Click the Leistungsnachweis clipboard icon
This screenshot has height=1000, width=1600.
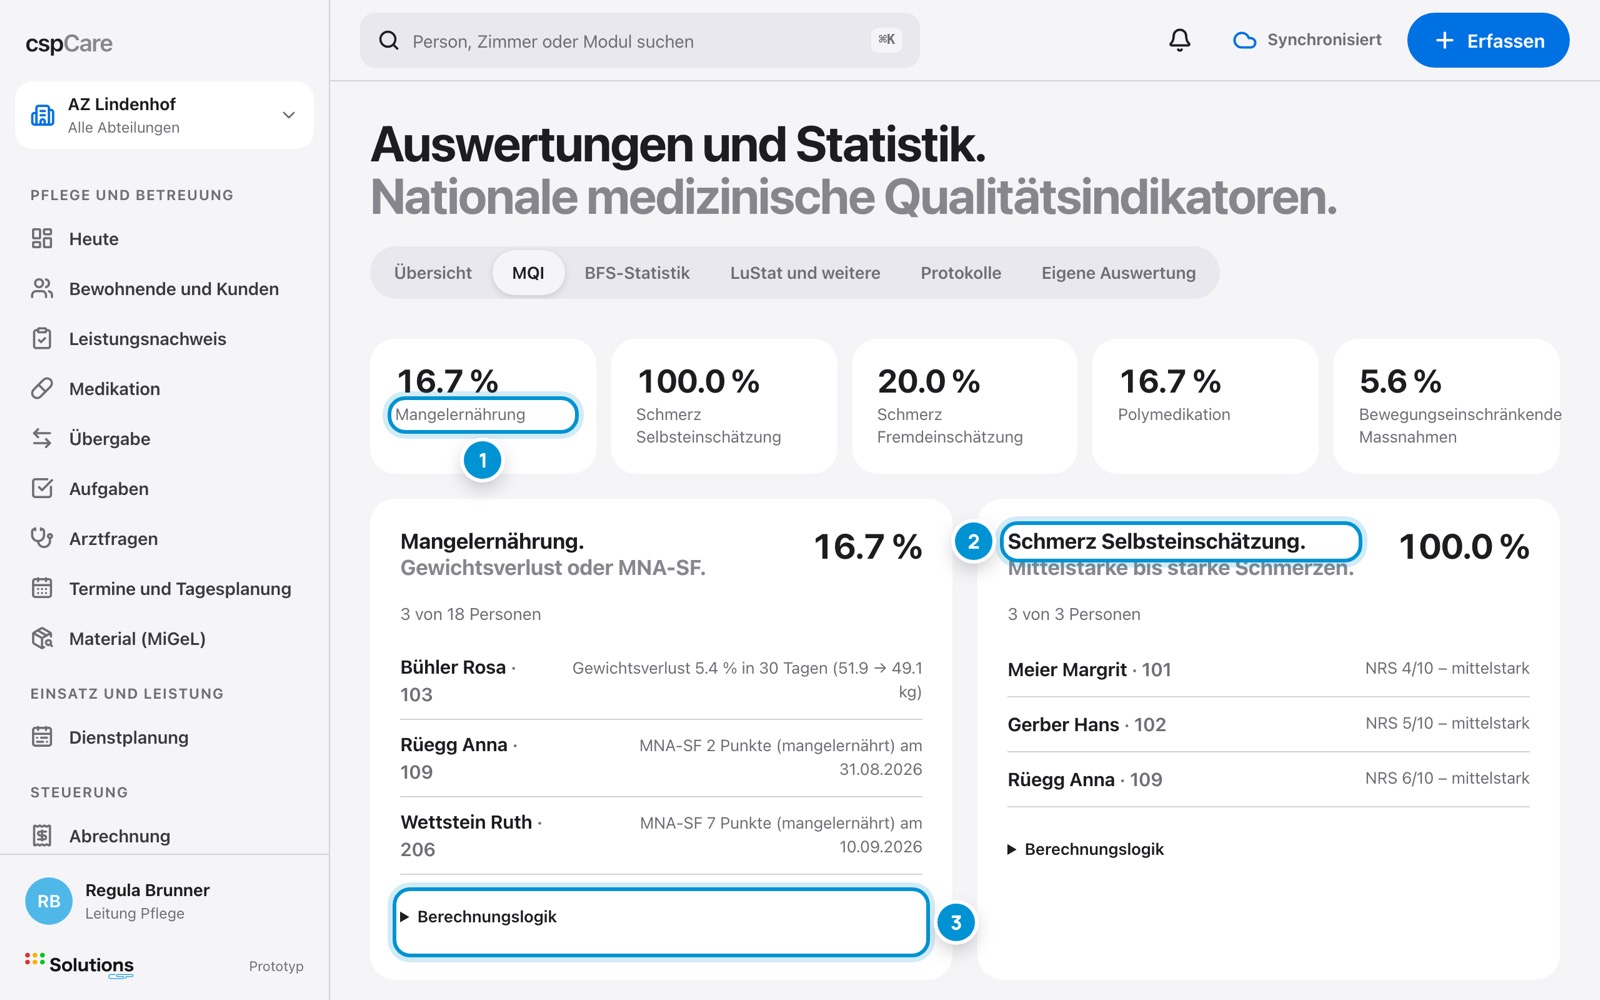pos(42,338)
